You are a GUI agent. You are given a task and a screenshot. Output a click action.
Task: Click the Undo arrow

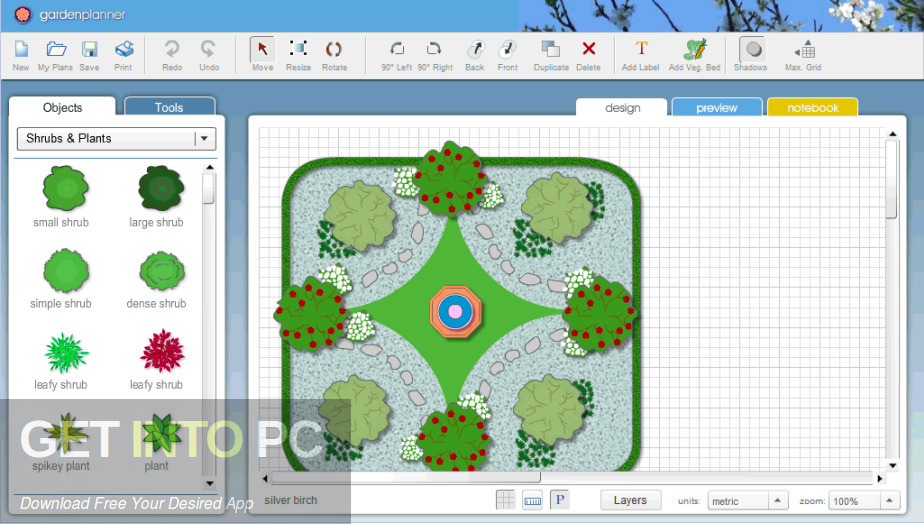[209, 50]
